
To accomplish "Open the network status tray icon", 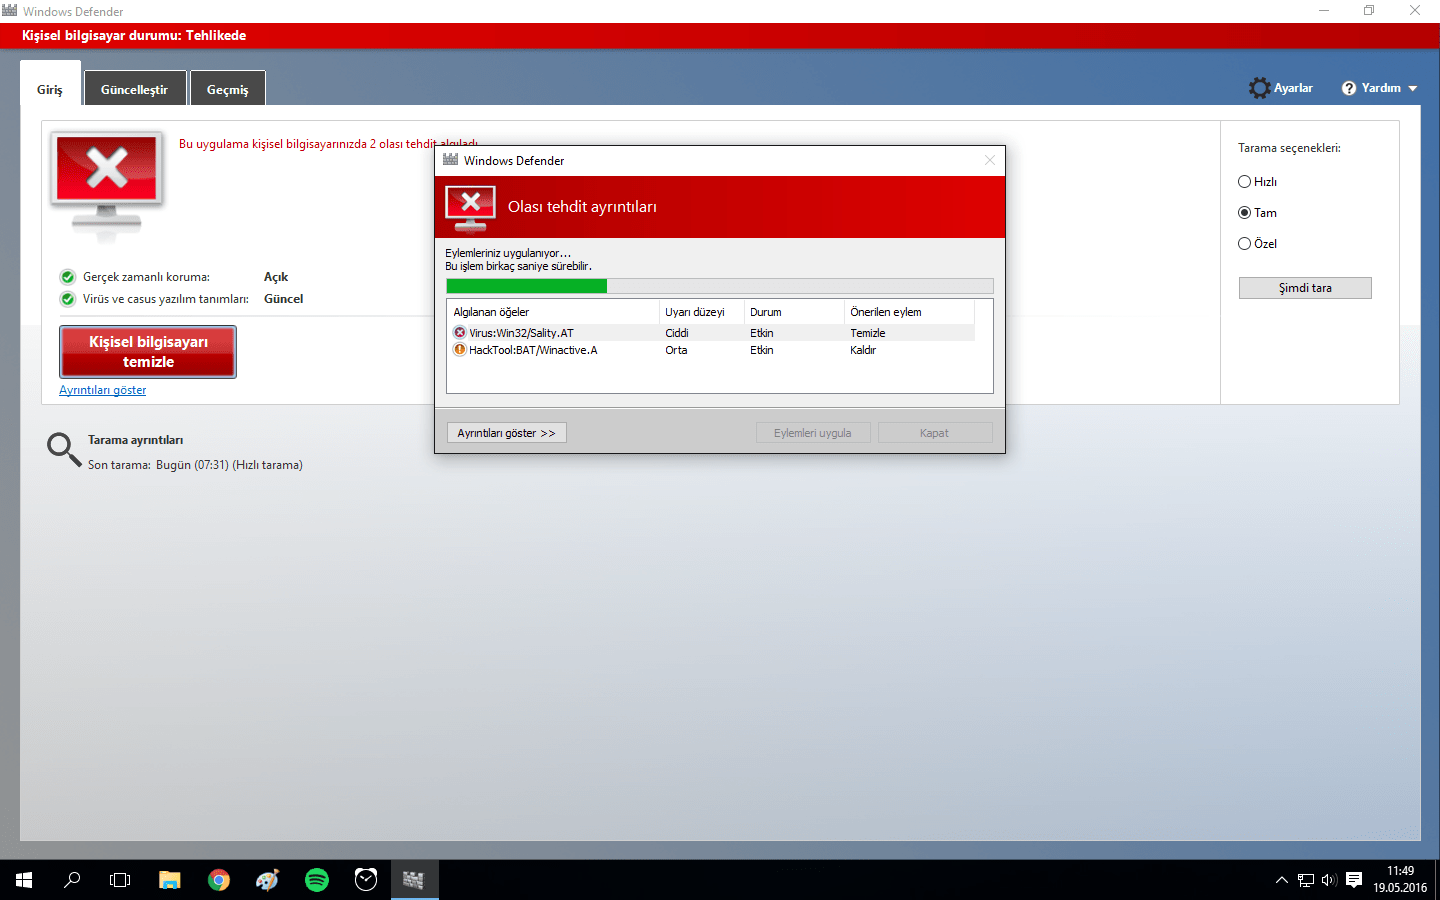I will pyautogui.click(x=1306, y=880).
